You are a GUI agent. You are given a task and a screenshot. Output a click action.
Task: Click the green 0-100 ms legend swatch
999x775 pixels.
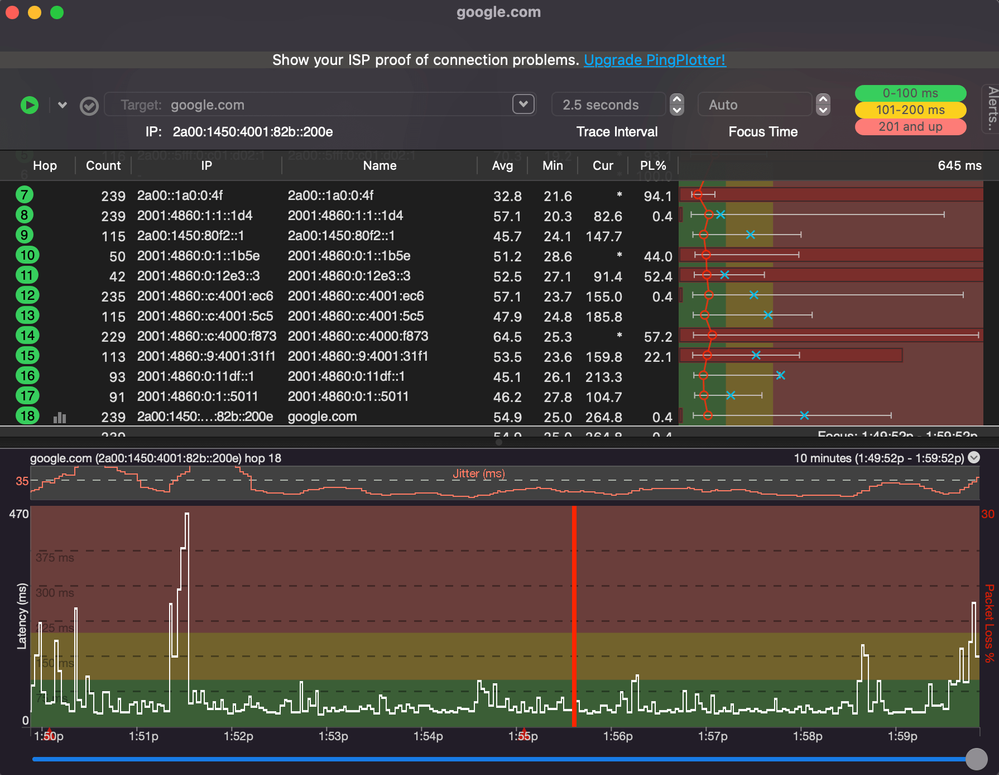click(910, 93)
